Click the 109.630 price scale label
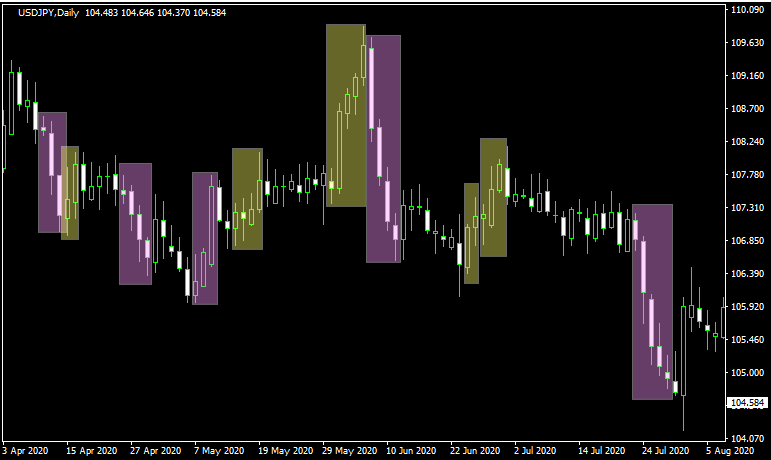Image resolution: width=771 pixels, height=460 pixels. pyautogui.click(x=747, y=43)
